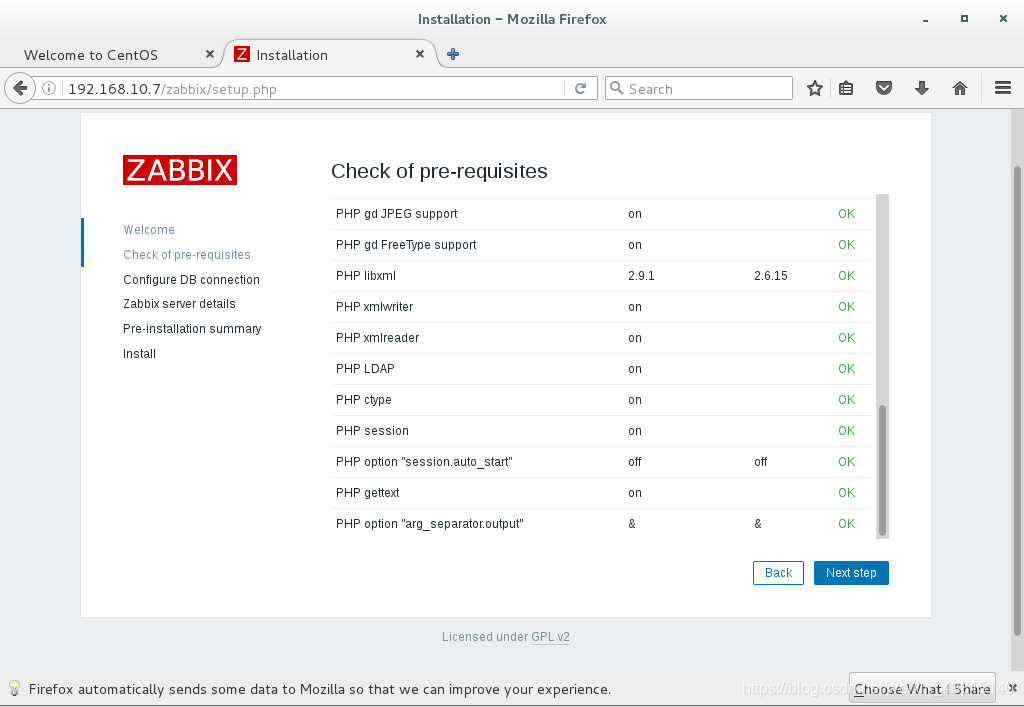
Task: Dismiss the Firefox data notification bar
Action: [x=1013, y=687]
